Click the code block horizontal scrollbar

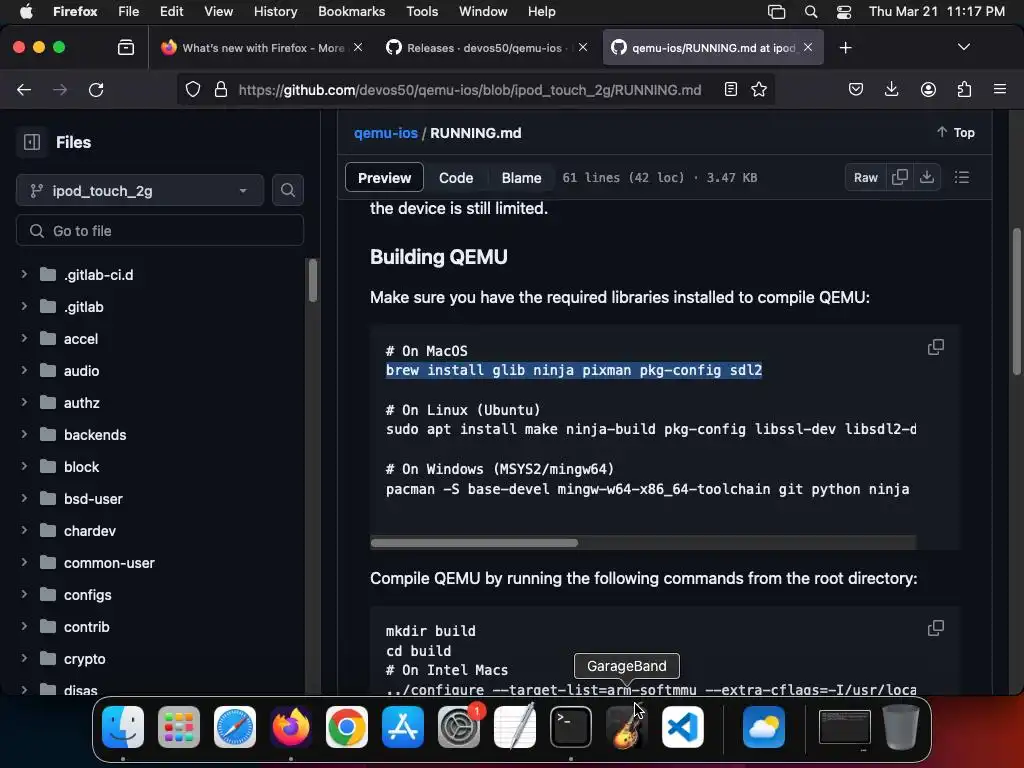click(474, 543)
